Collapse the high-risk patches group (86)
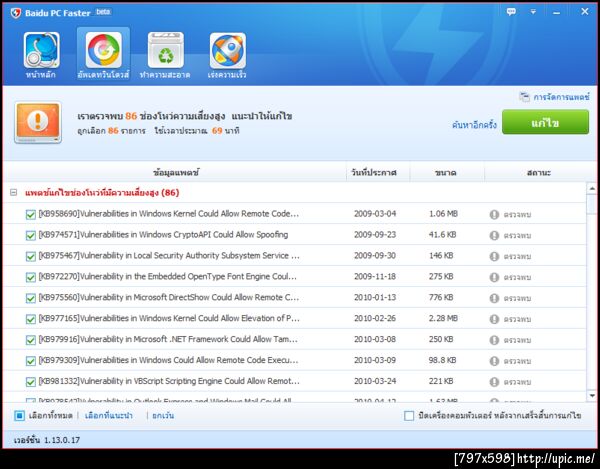This screenshot has width=600, height=469. point(13,192)
